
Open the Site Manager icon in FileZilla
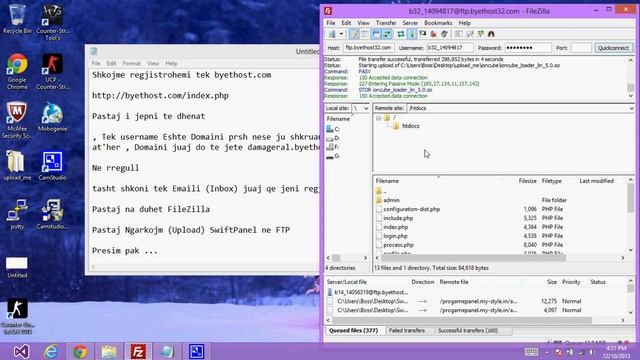[x=332, y=34]
